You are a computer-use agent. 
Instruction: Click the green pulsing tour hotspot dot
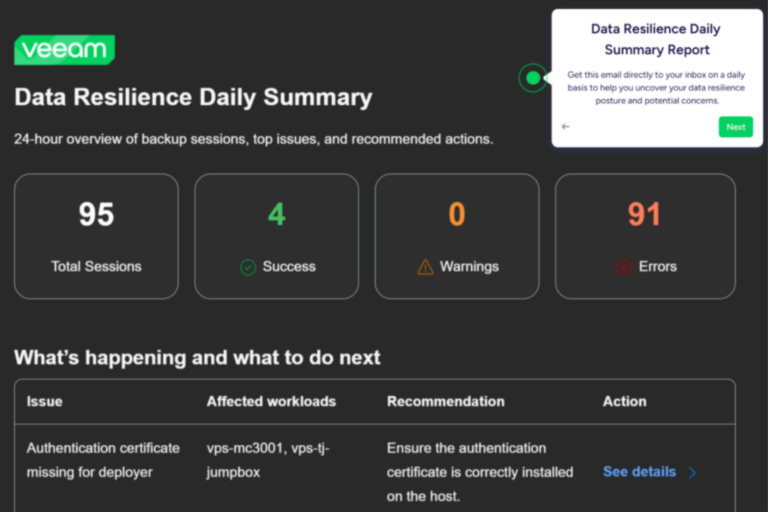coord(533,78)
